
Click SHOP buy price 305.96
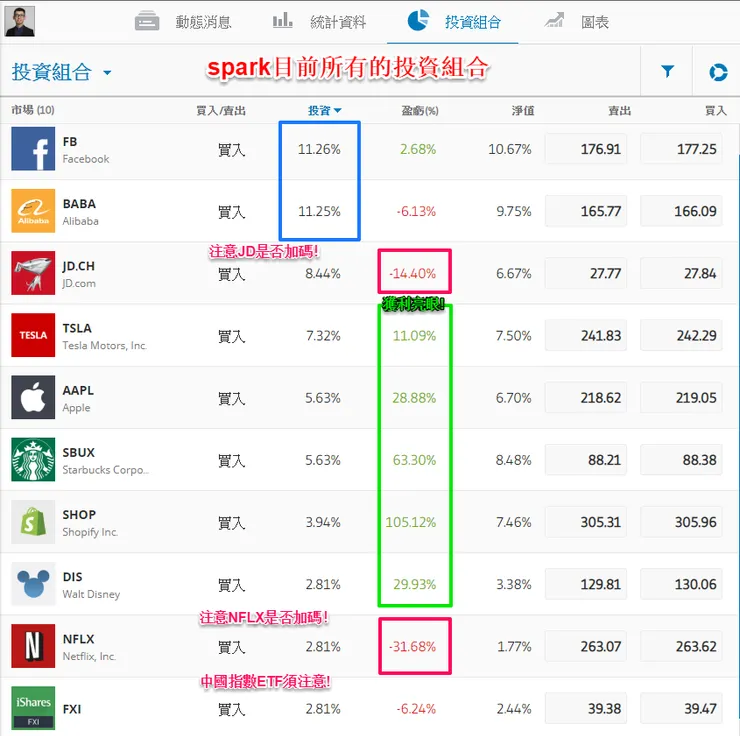[x=681, y=522]
